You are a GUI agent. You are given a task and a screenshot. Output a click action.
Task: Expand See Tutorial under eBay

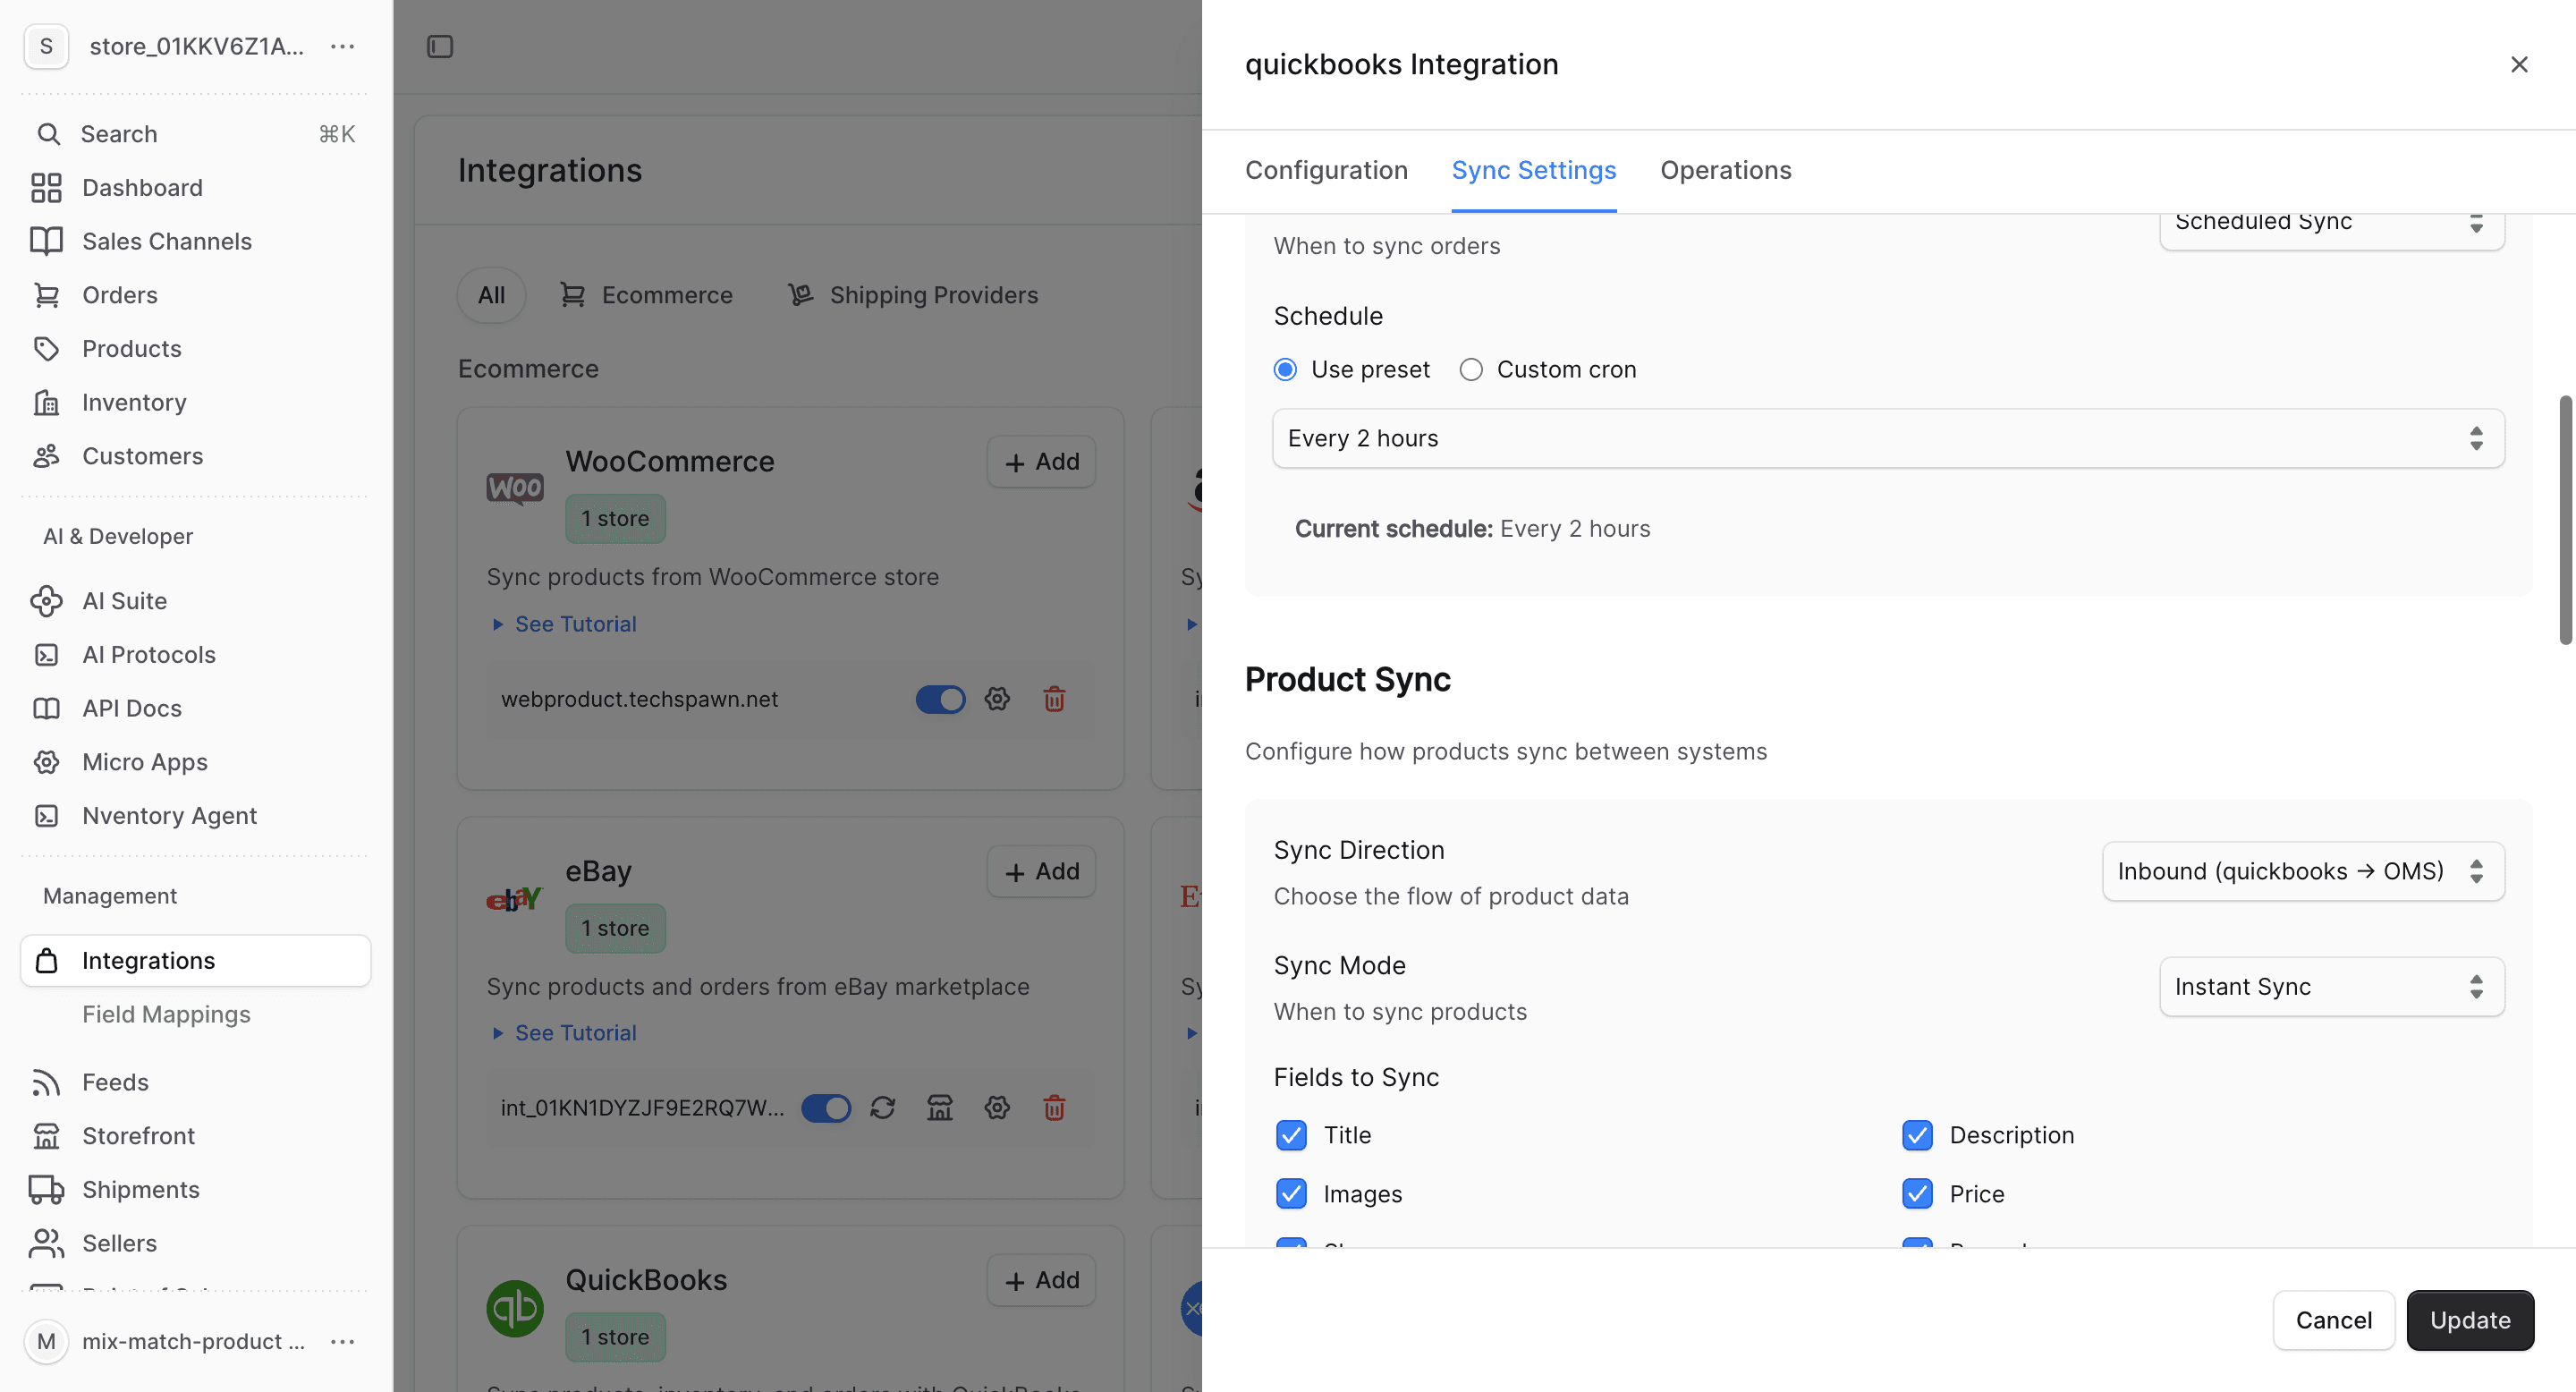point(565,1032)
